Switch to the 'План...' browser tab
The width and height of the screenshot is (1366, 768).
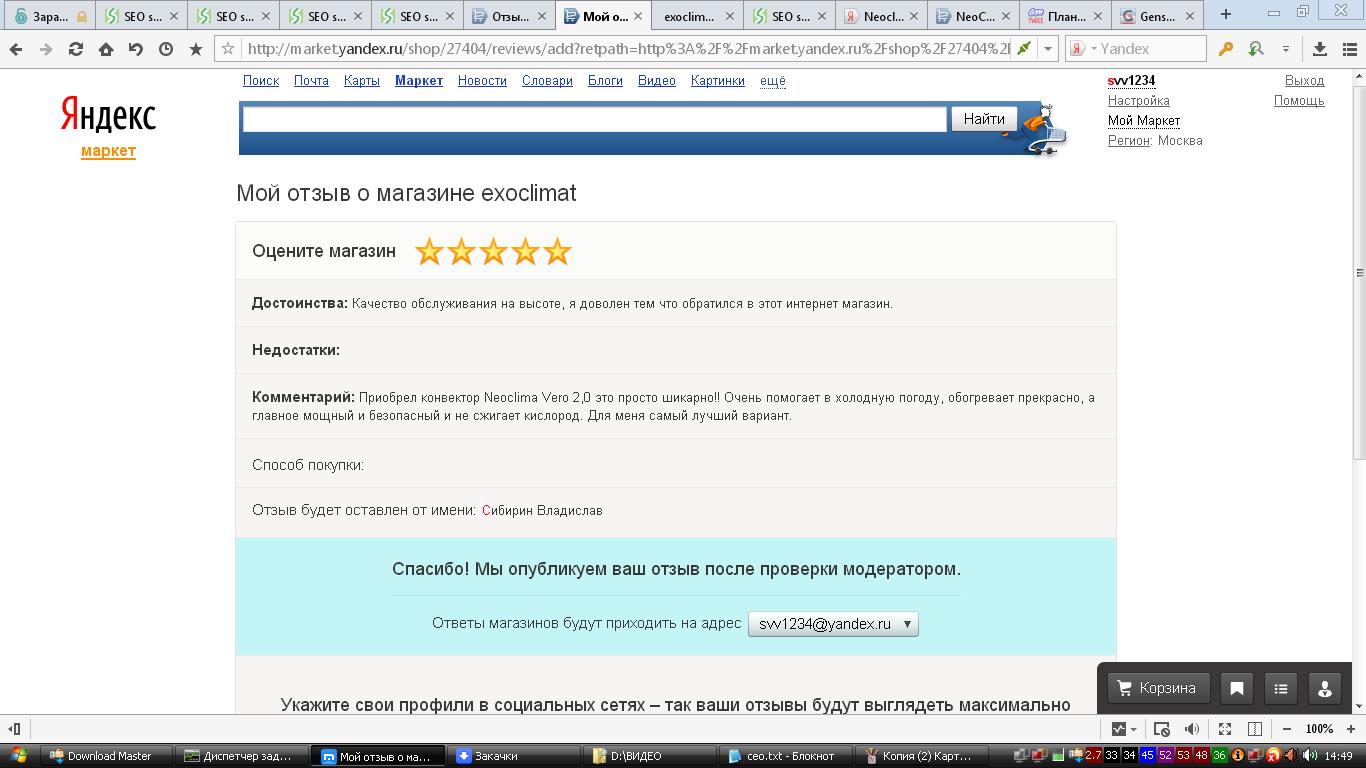coord(1066,16)
